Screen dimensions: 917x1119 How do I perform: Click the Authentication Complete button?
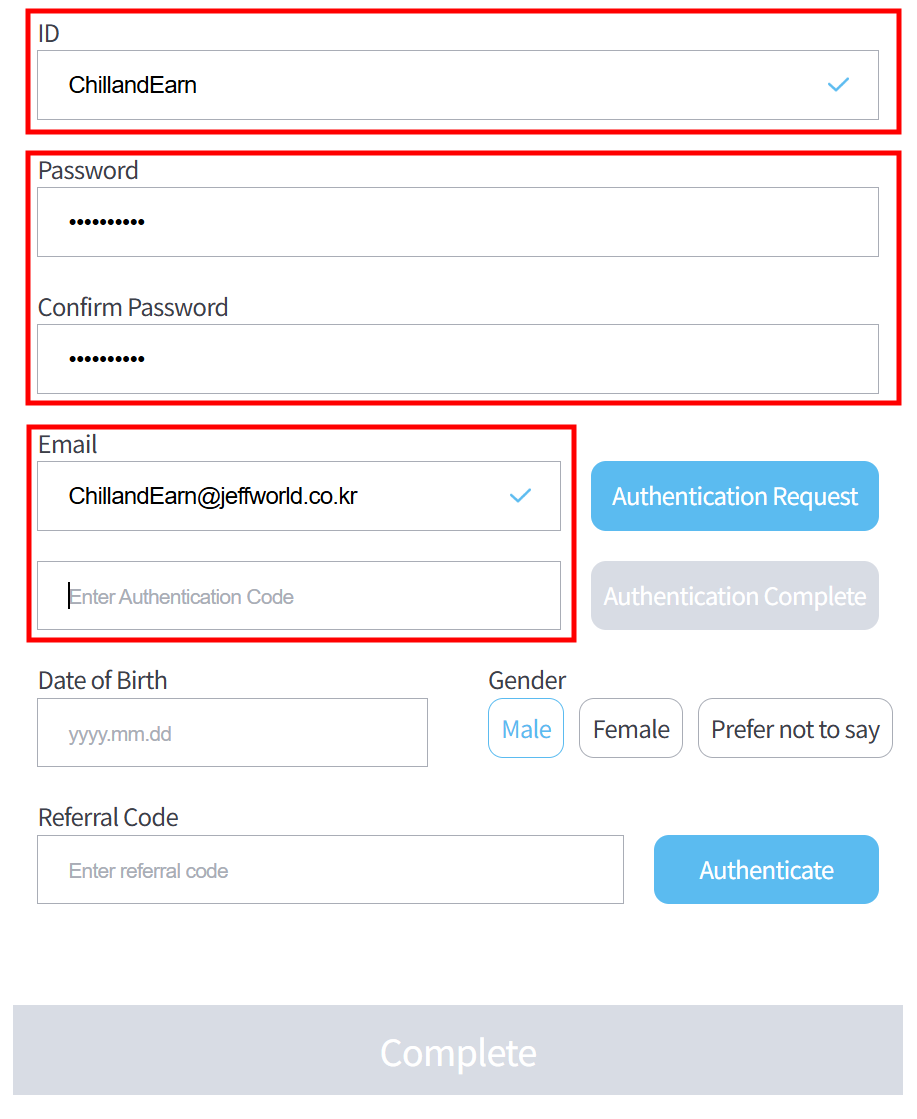coord(735,596)
